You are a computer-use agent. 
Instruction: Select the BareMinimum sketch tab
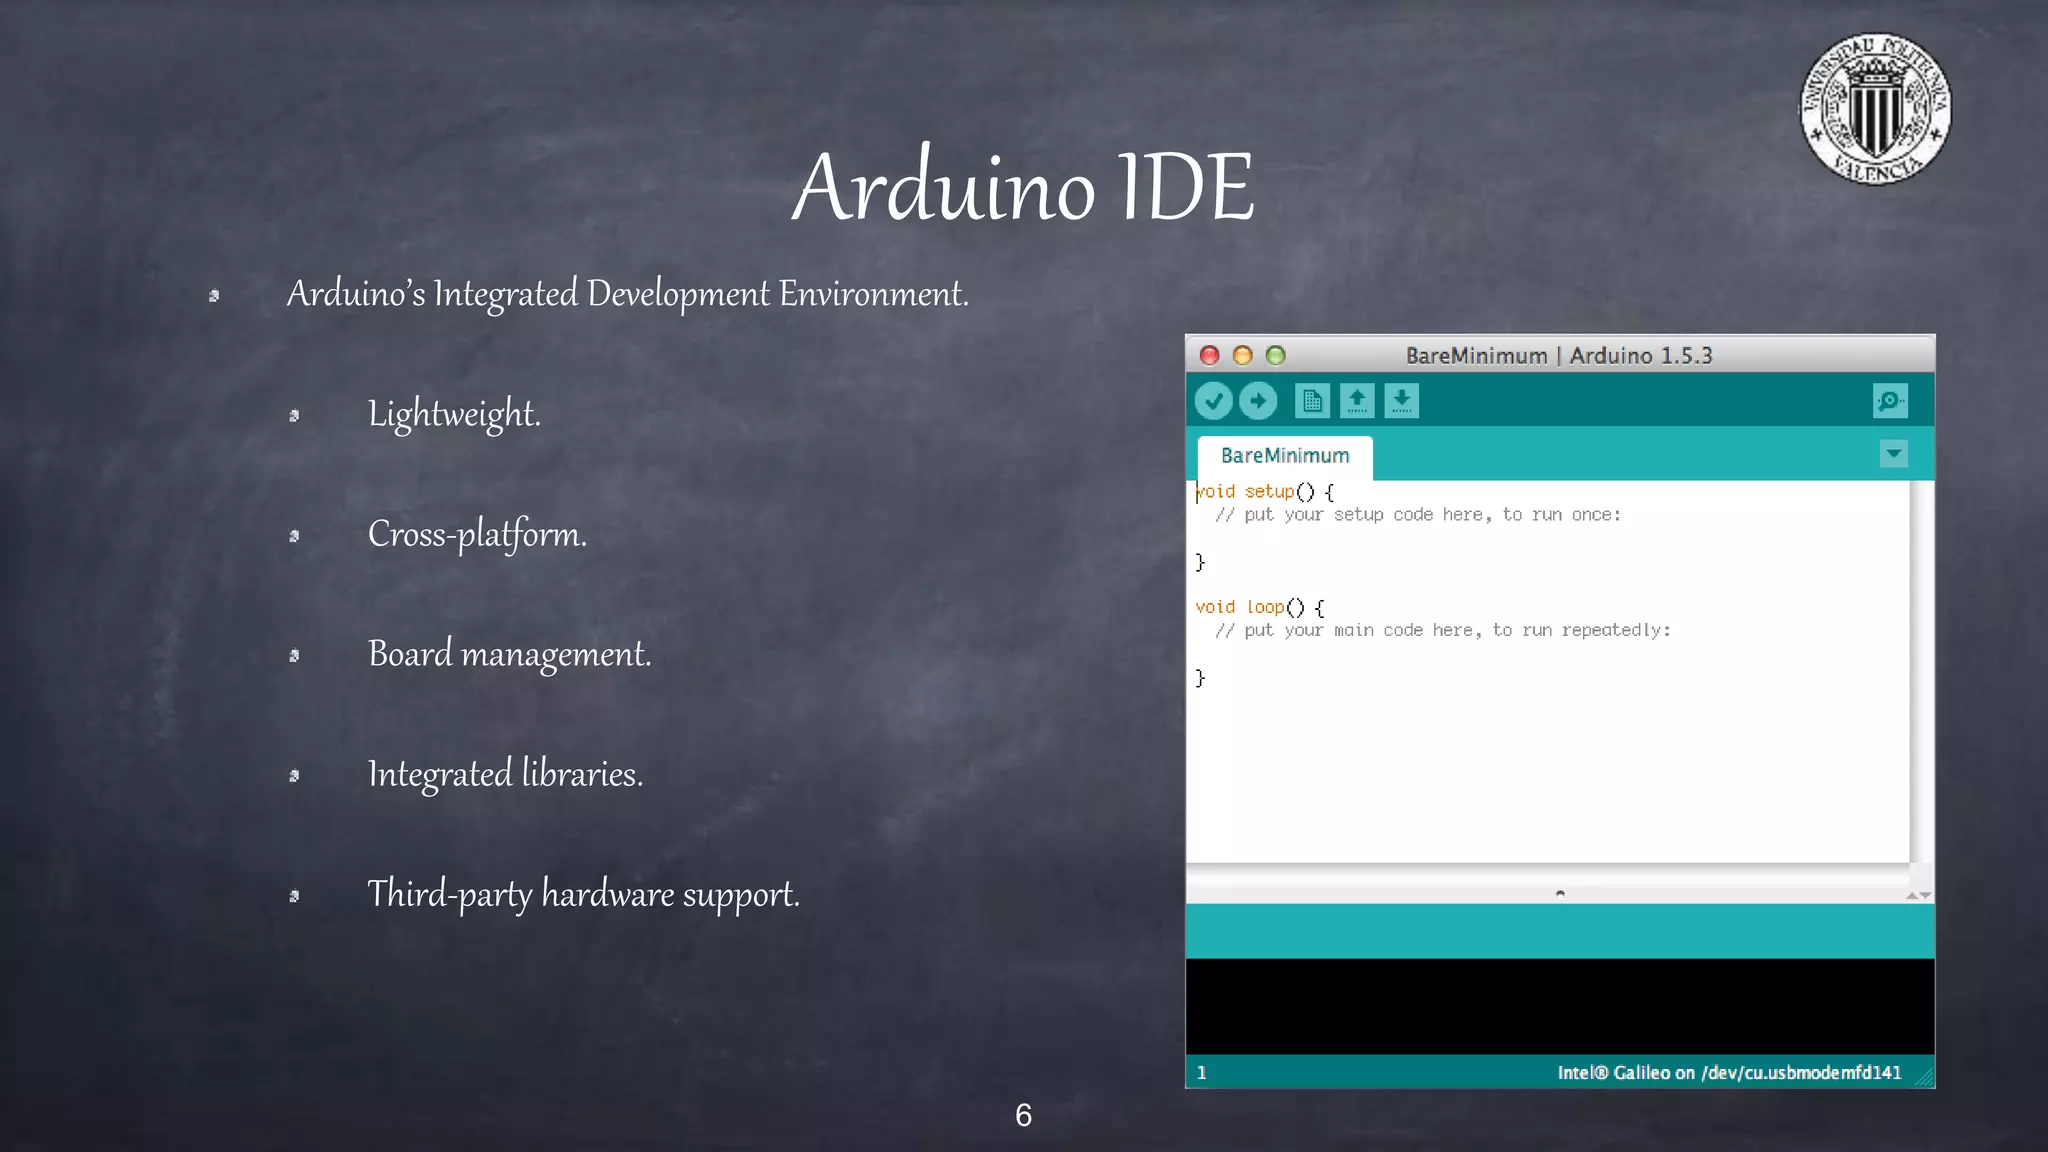[x=1285, y=457]
